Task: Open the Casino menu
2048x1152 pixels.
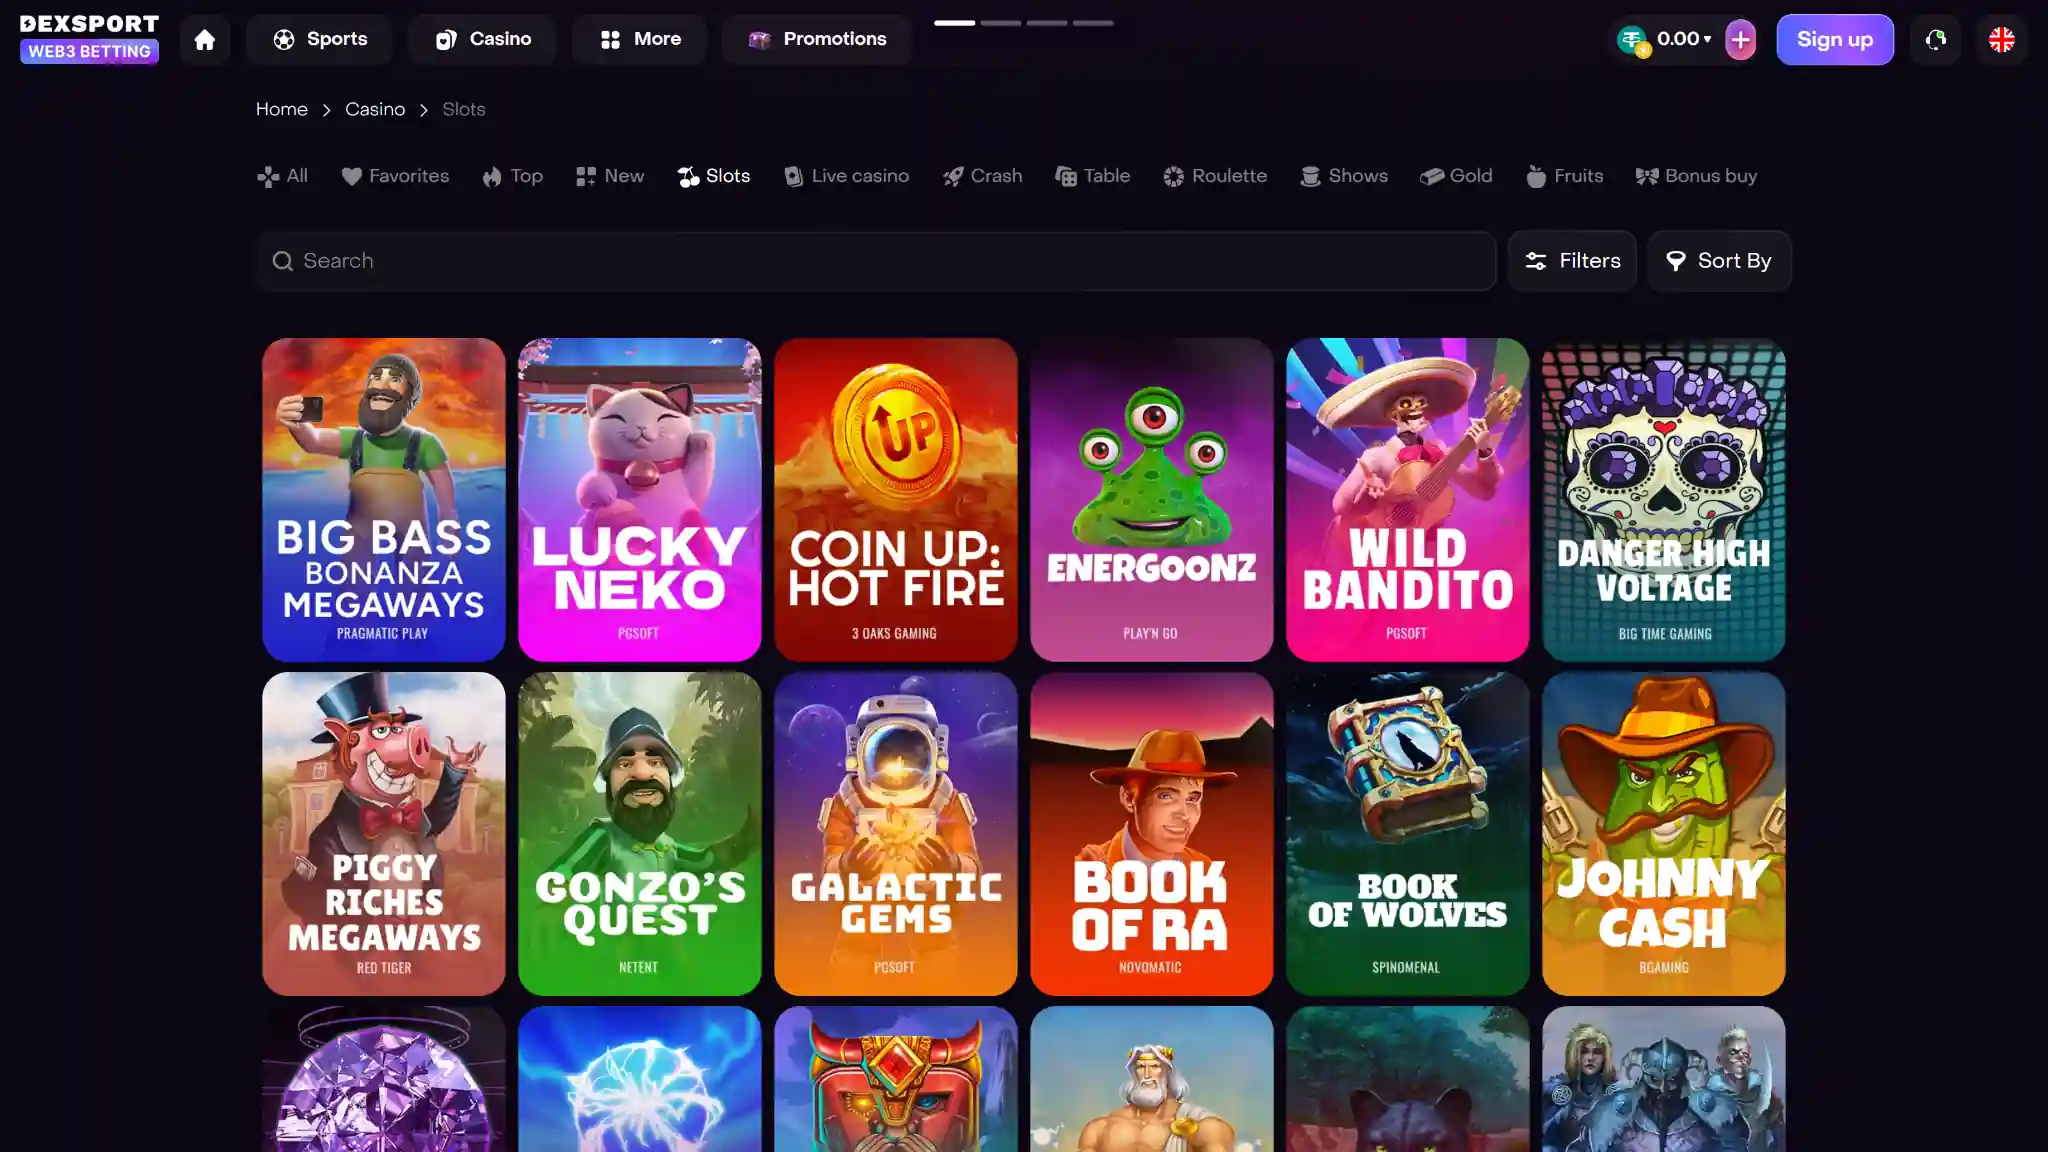Action: [x=482, y=40]
